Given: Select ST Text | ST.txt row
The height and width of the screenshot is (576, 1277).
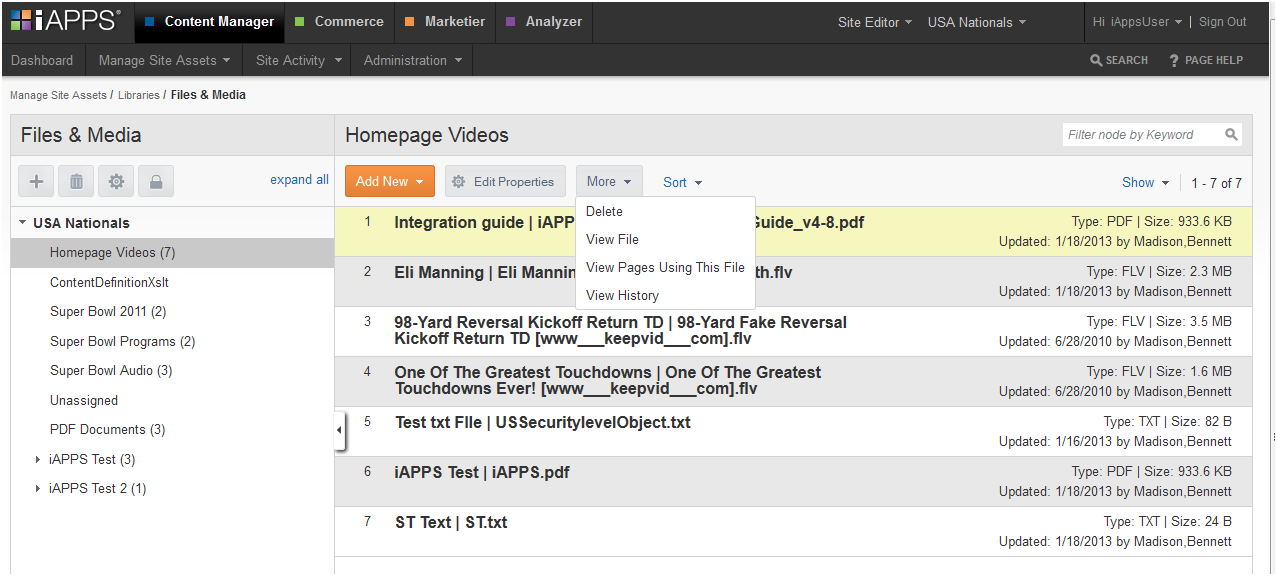Looking at the screenshot, I should pos(793,532).
